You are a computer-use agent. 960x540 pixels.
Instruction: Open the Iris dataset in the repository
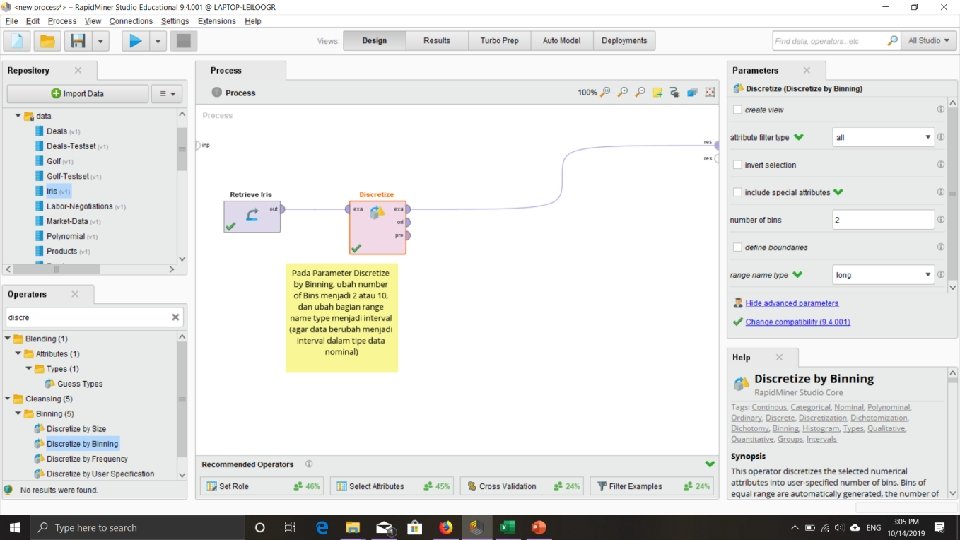[53, 191]
